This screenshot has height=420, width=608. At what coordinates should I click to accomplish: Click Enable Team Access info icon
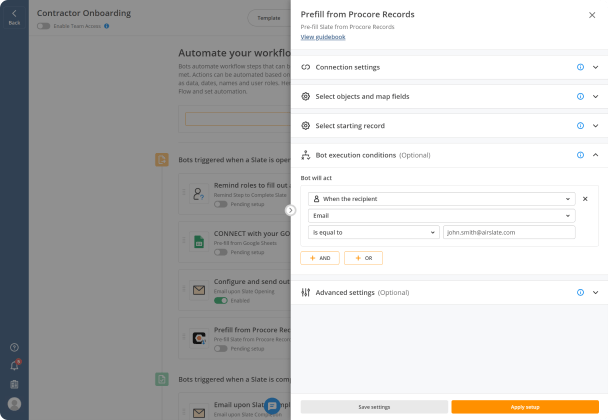pos(107,26)
